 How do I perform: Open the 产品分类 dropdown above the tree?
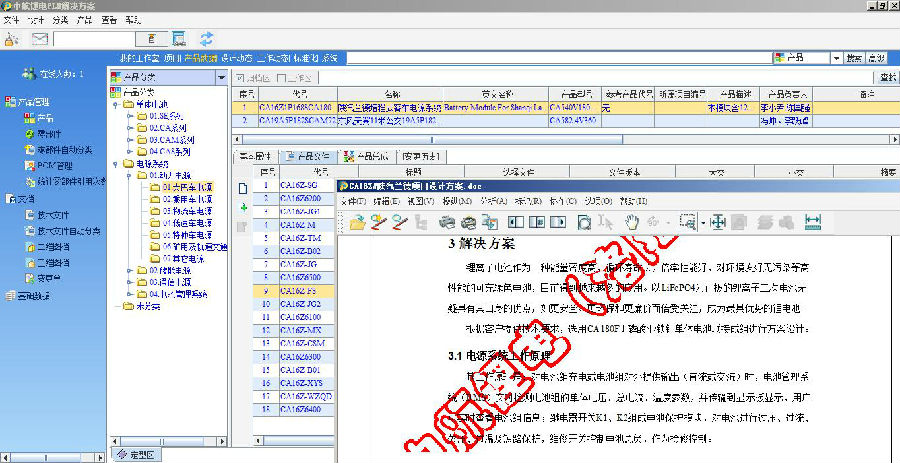click(221, 77)
